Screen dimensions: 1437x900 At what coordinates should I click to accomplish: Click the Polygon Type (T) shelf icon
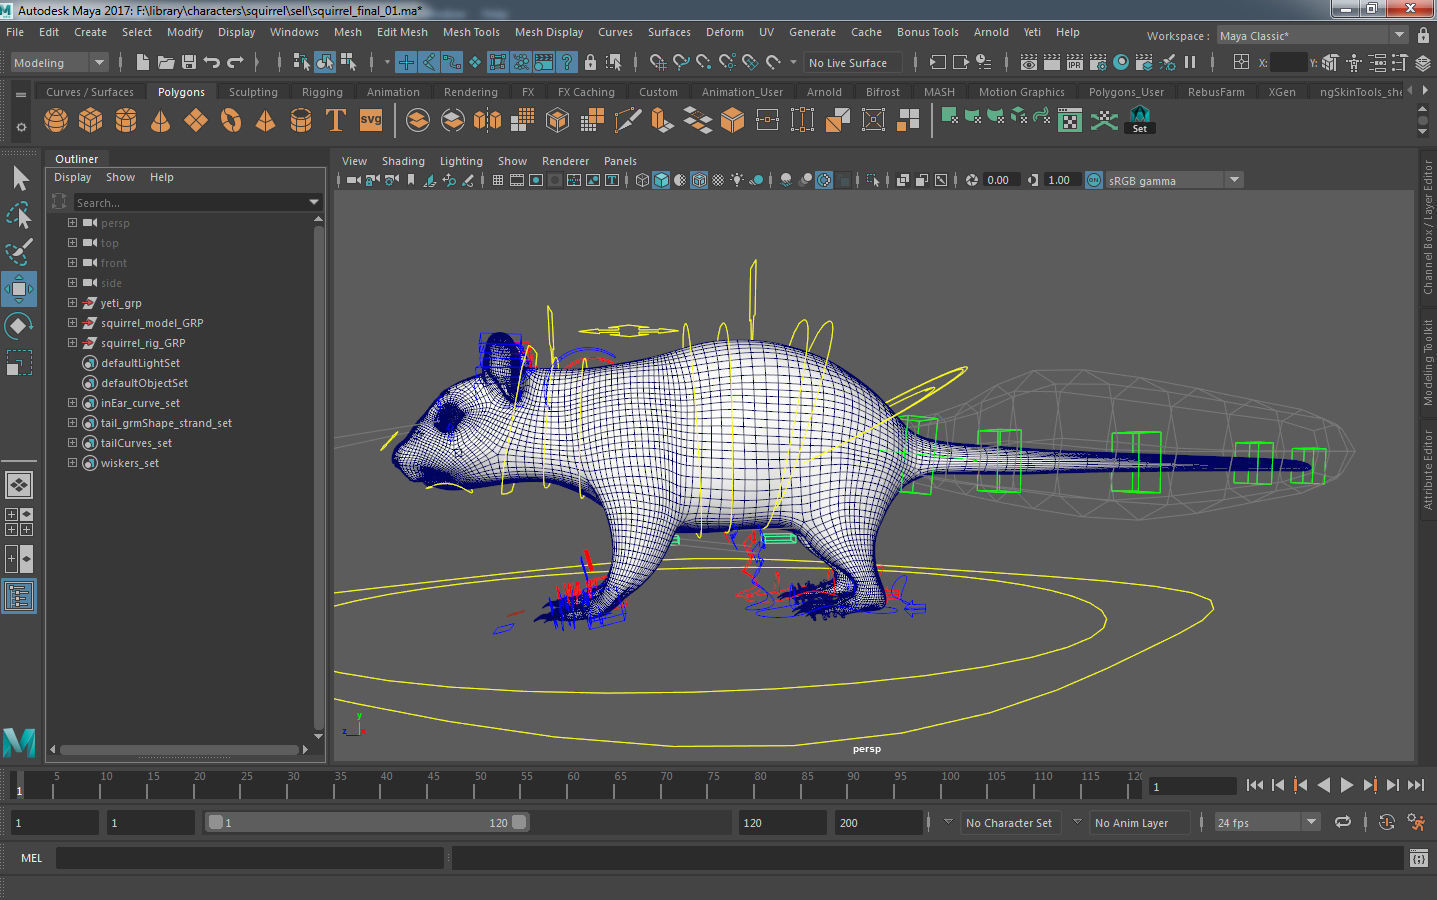pyautogui.click(x=336, y=121)
